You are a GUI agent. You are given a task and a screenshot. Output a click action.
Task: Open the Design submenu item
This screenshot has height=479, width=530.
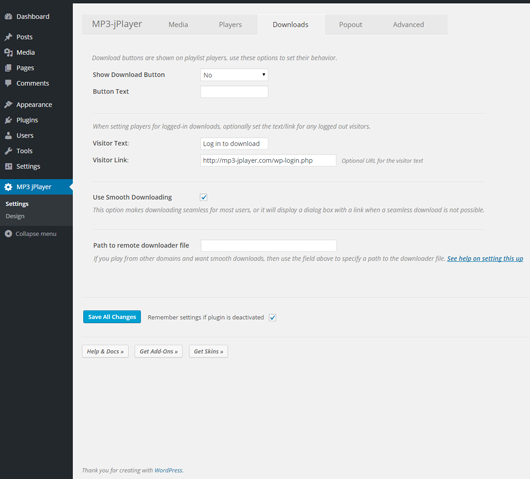(x=15, y=216)
